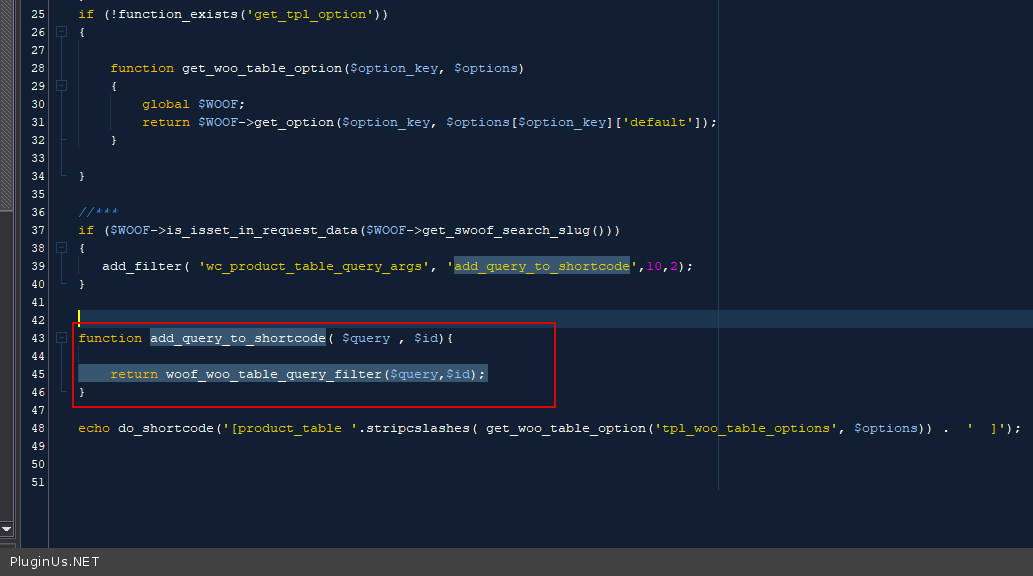Place cursor on empty line 50
This screenshot has height=576, width=1033.
pyautogui.click(x=300, y=464)
